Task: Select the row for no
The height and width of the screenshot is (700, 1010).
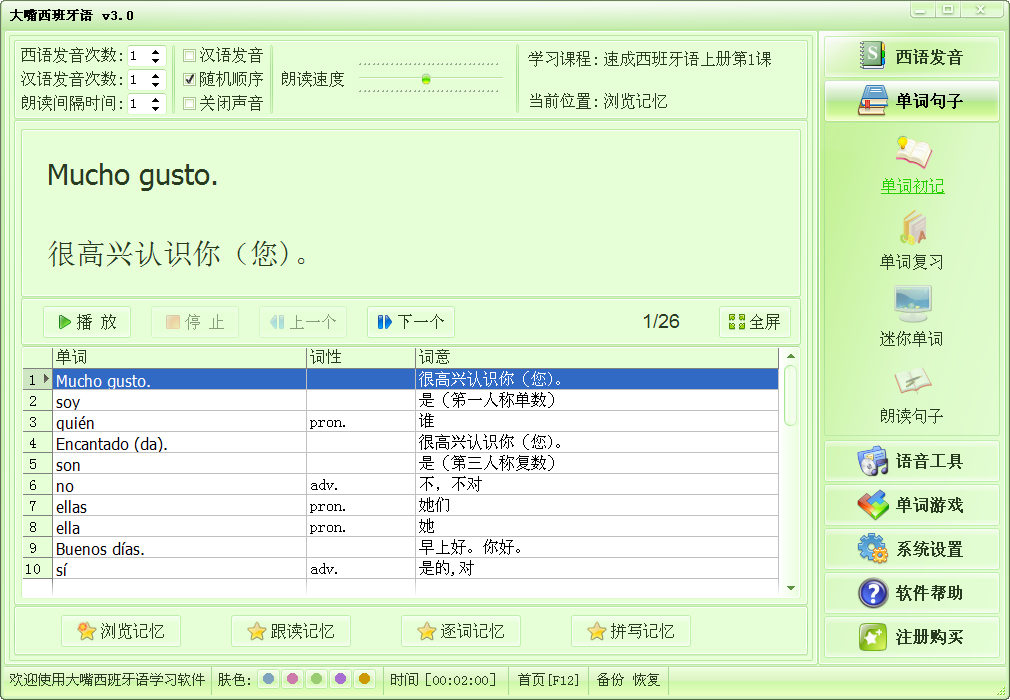Action: (x=400, y=485)
